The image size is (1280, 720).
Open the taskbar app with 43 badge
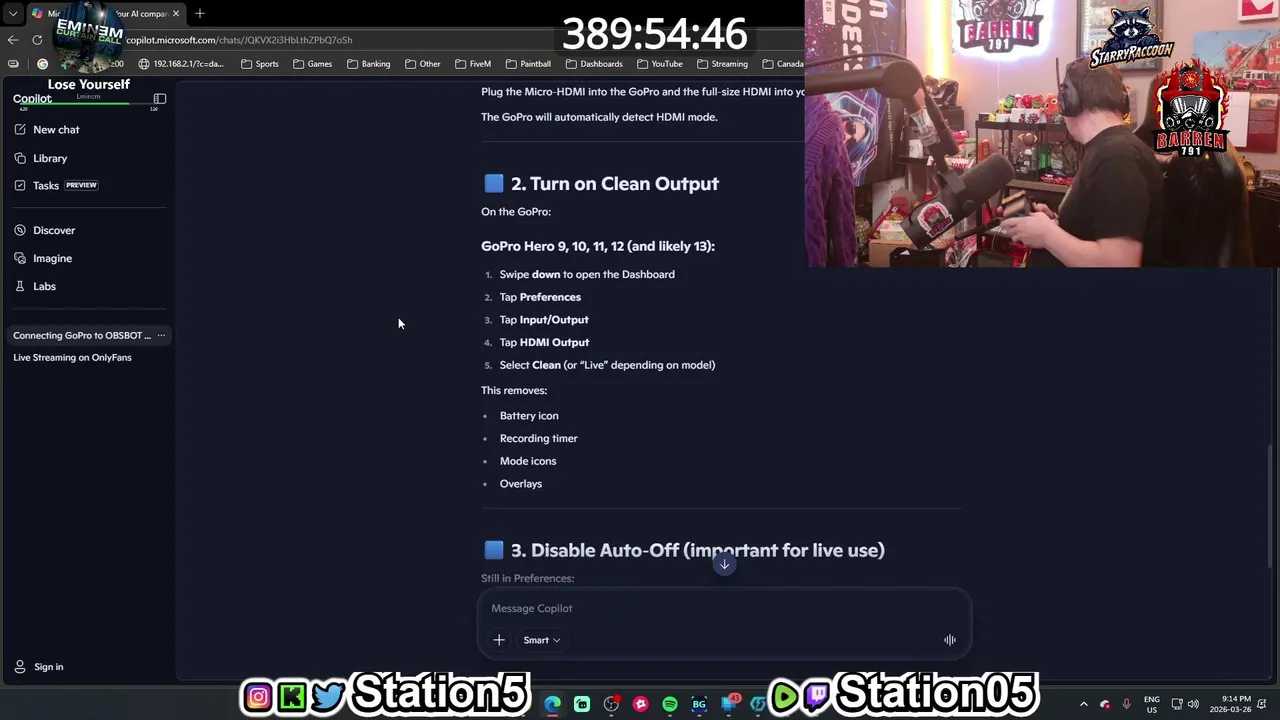click(730, 703)
